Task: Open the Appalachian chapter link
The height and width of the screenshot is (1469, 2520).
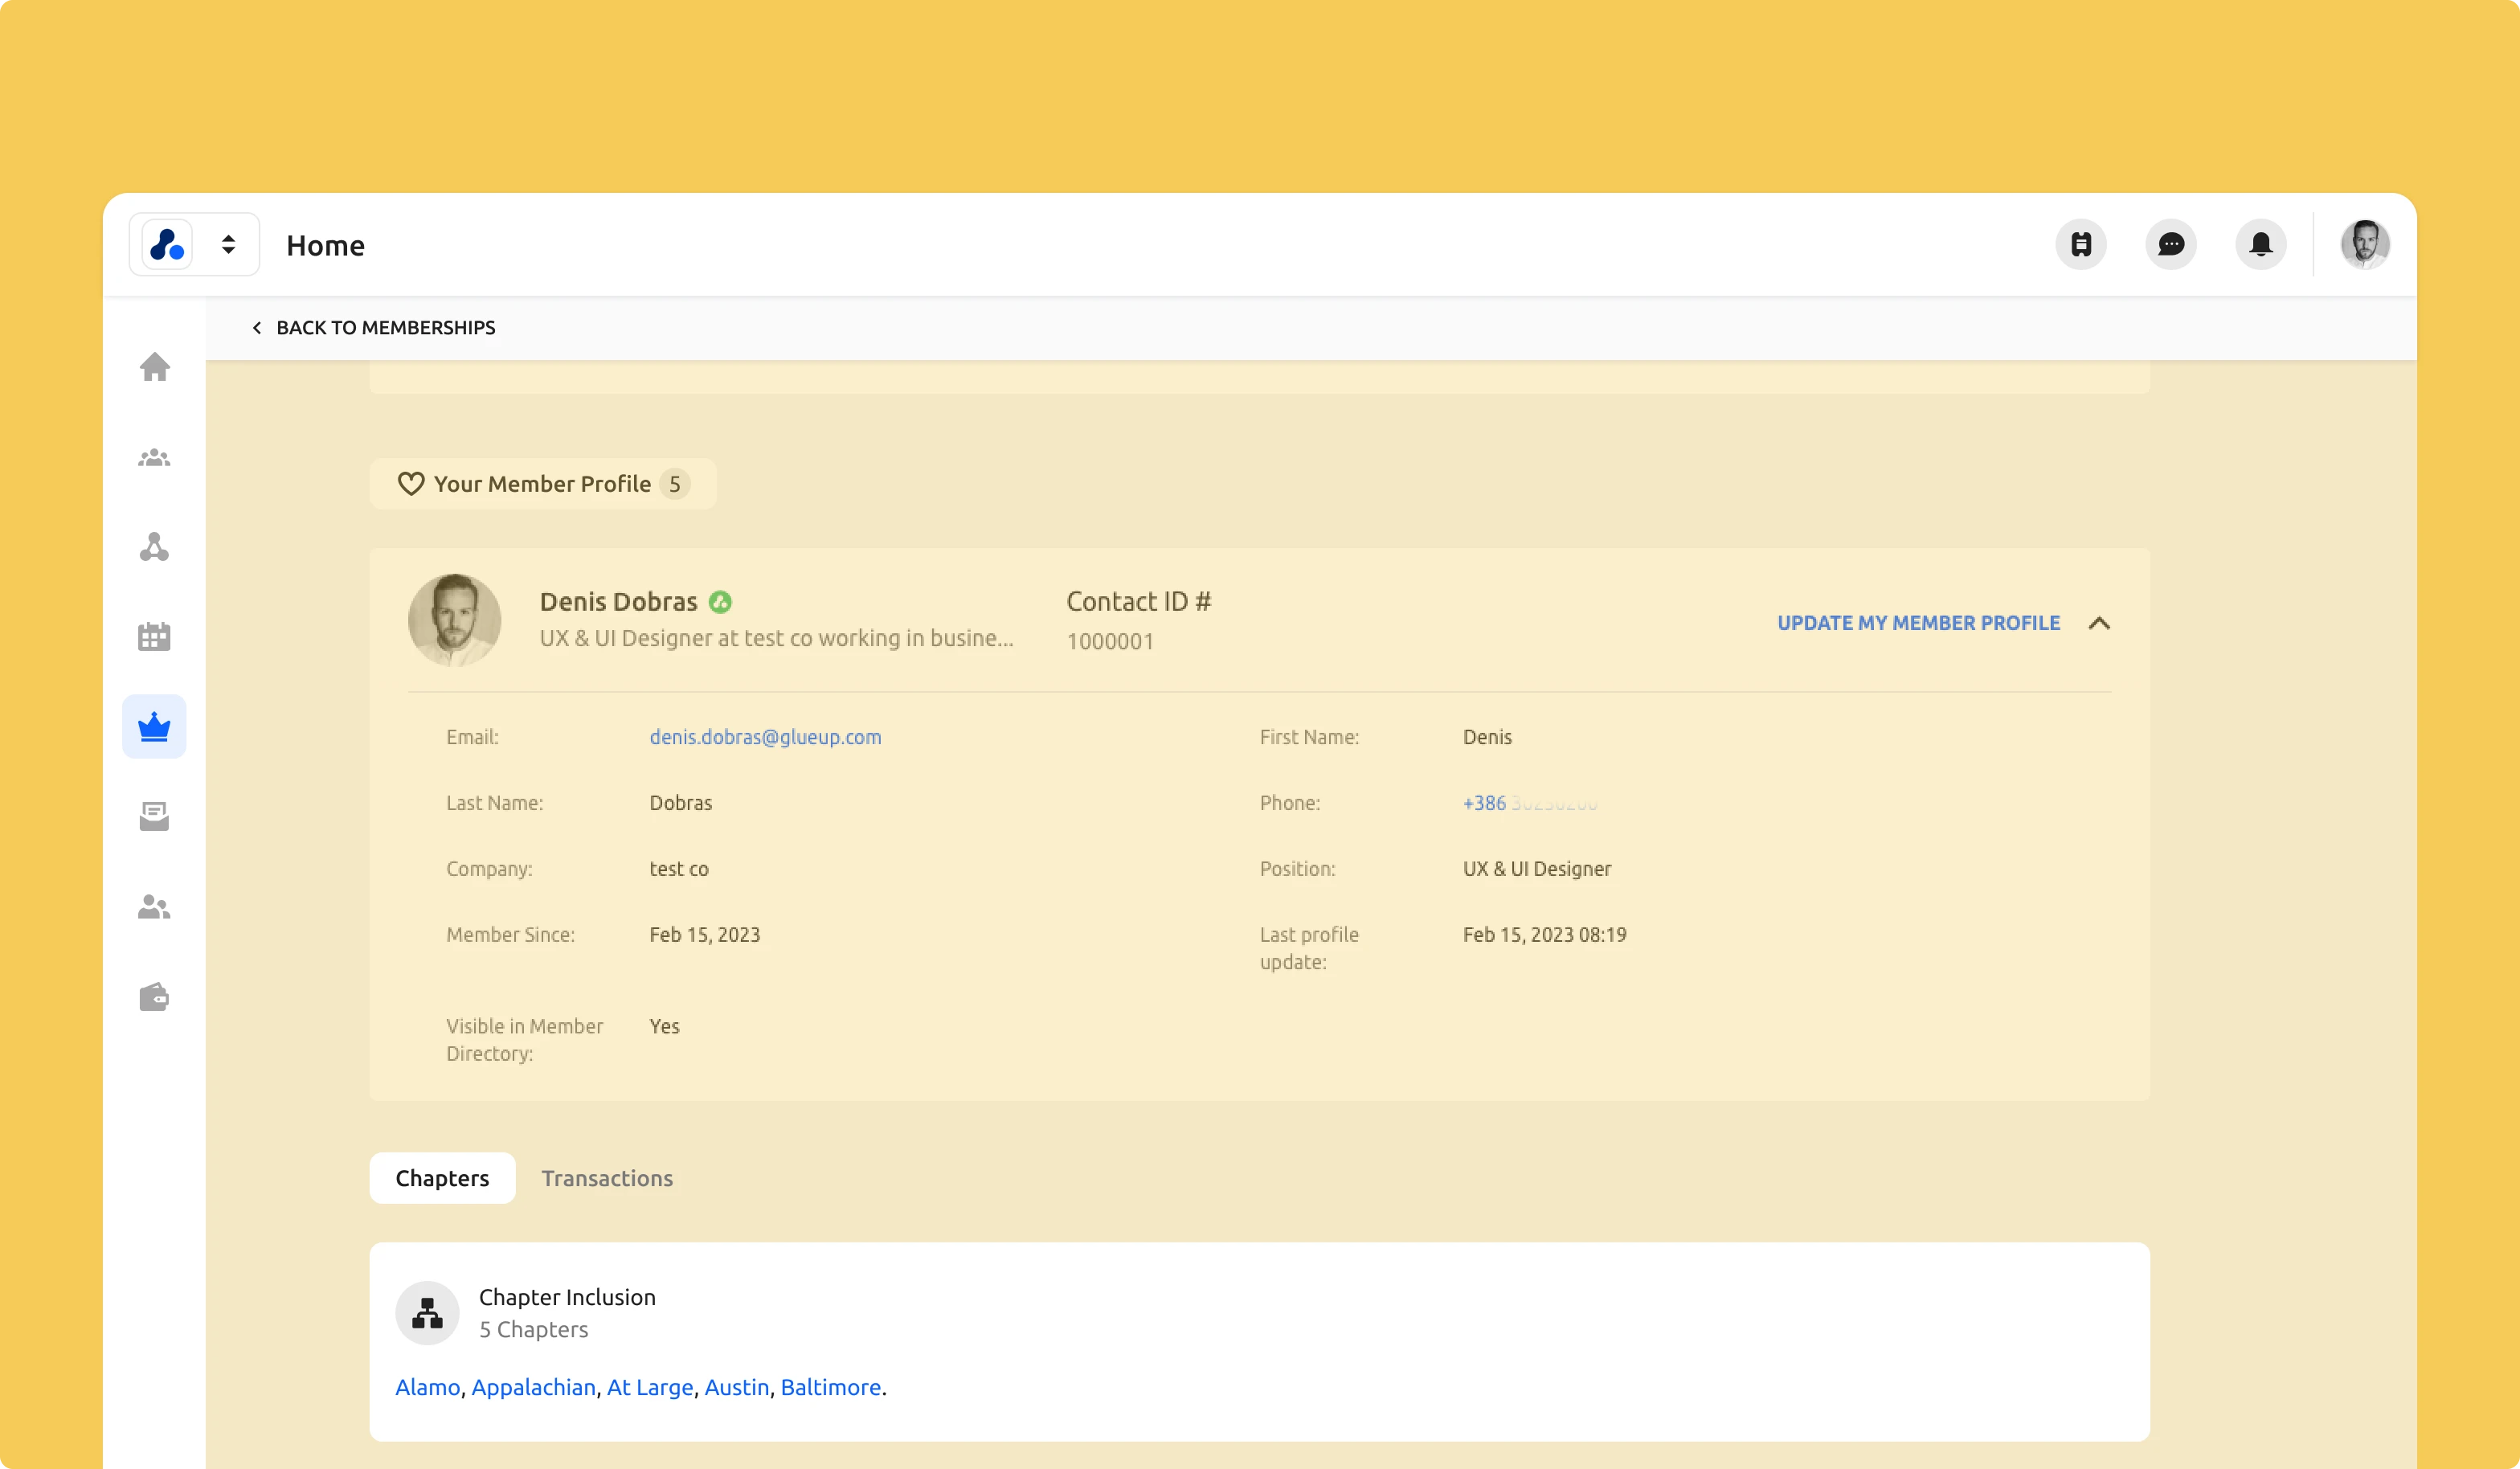Action: pos(533,1387)
